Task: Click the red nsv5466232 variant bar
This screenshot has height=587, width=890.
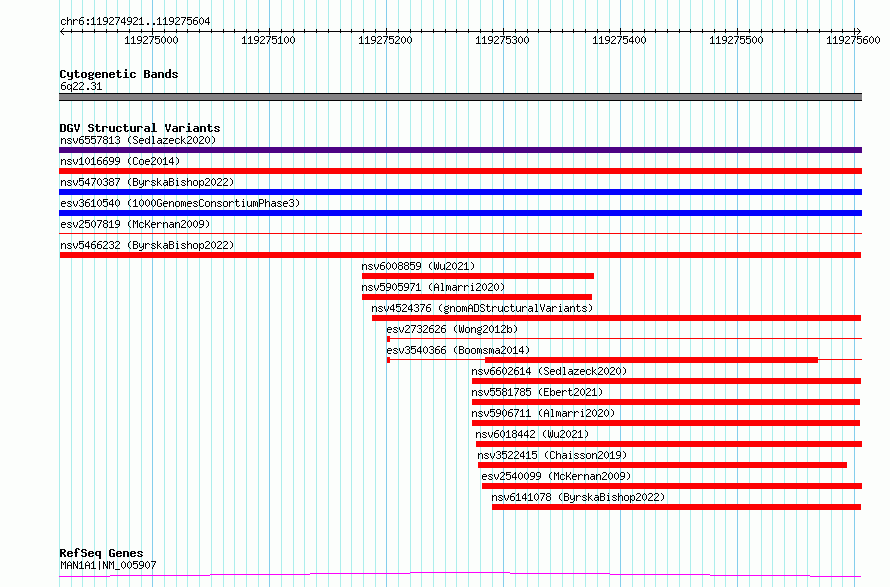Action: click(460, 255)
